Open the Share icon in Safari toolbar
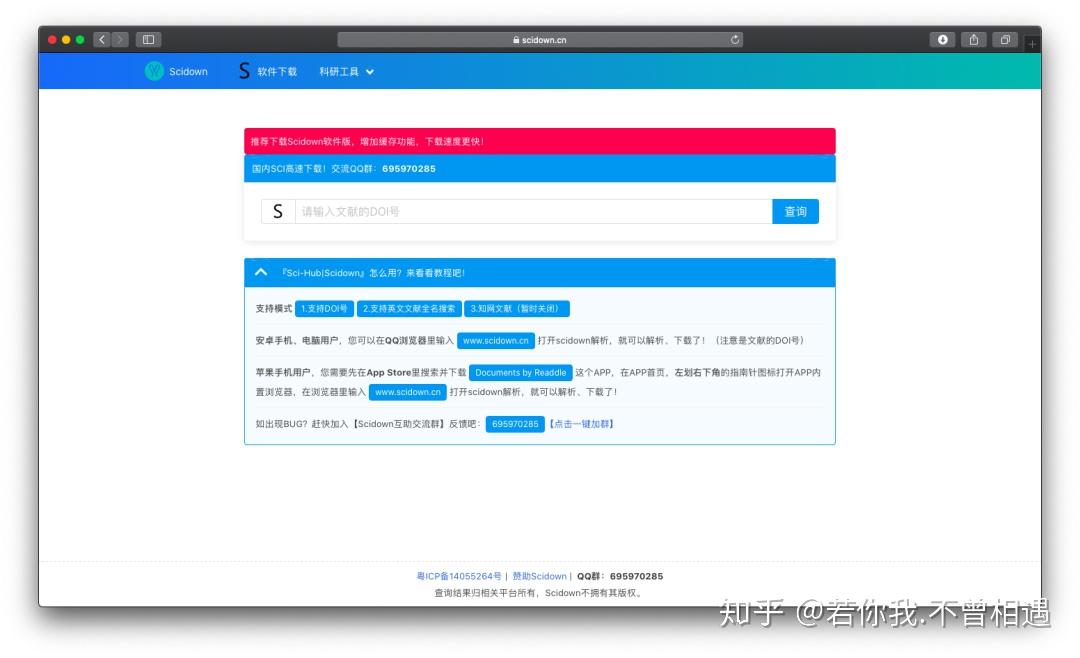This screenshot has width=1080, height=658. (x=974, y=40)
